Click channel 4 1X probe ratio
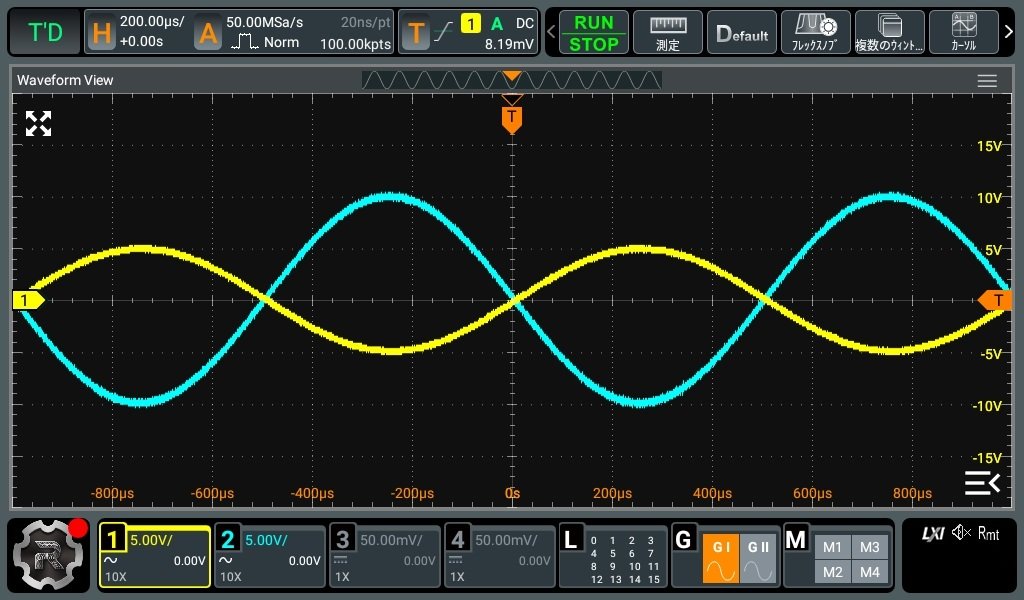The image size is (1024, 600). (457, 577)
